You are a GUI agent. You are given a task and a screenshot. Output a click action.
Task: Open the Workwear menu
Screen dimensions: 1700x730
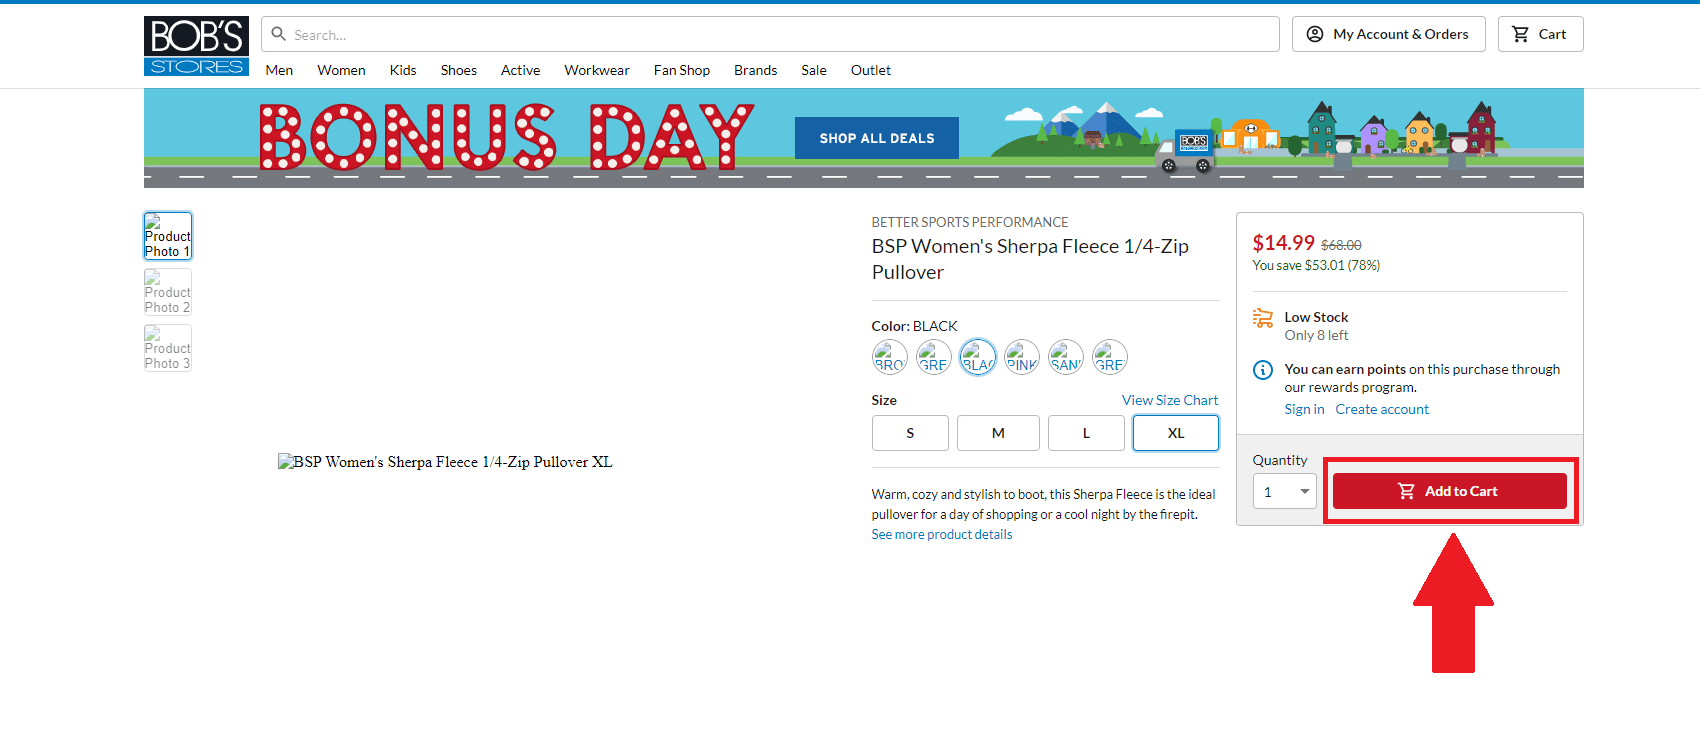[x=596, y=70]
